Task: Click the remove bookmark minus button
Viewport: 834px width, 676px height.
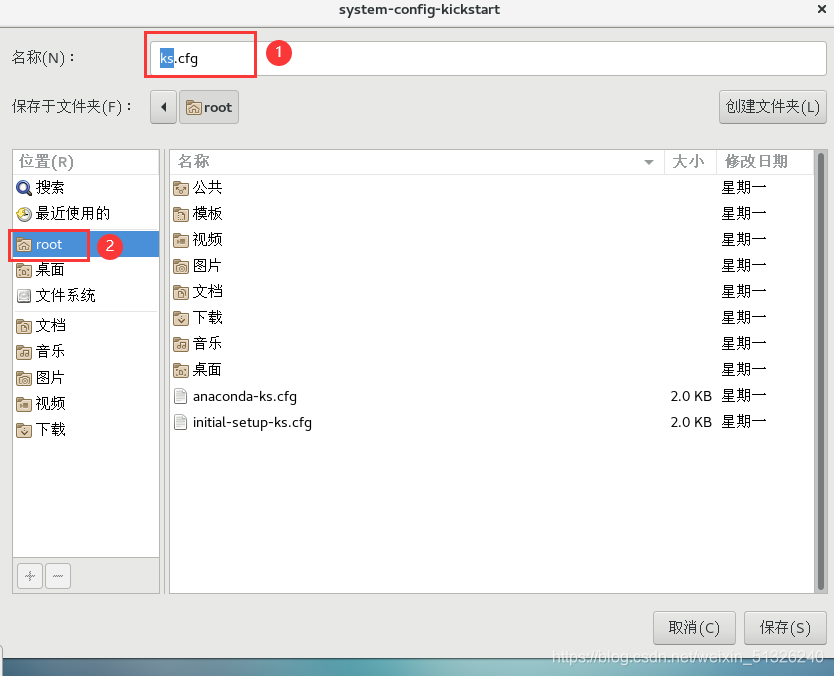Action: tap(58, 576)
